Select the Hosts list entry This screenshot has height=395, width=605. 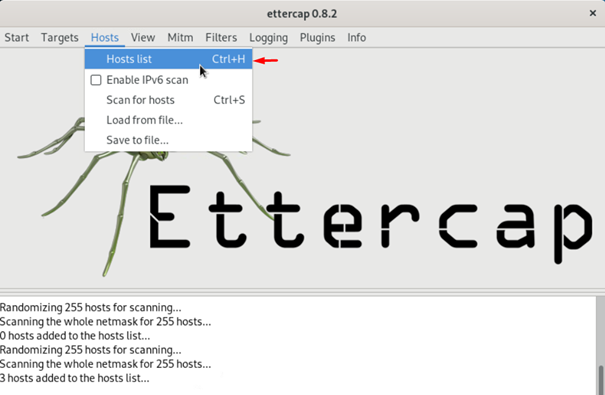pyautogui.click(x=168, y=59)
